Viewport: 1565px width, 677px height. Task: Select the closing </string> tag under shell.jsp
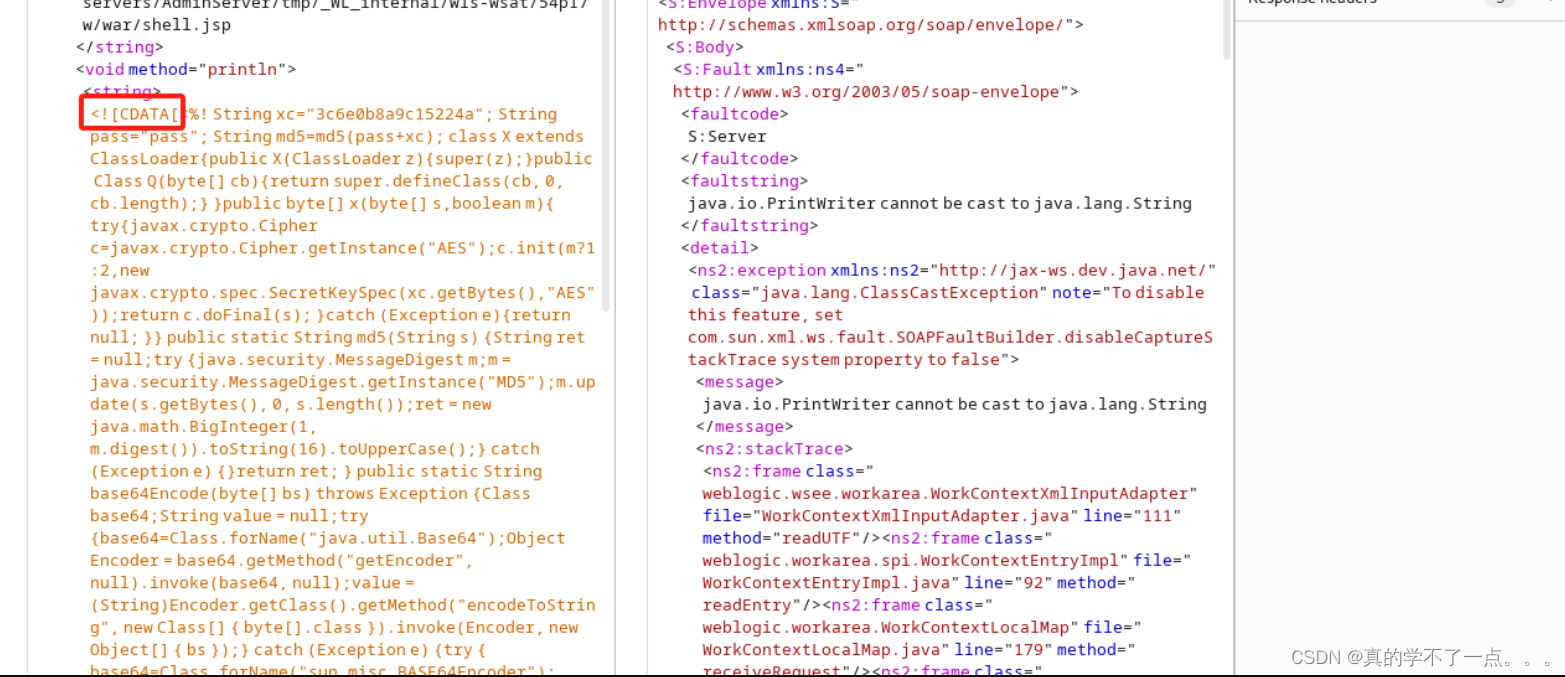(119, 47)
